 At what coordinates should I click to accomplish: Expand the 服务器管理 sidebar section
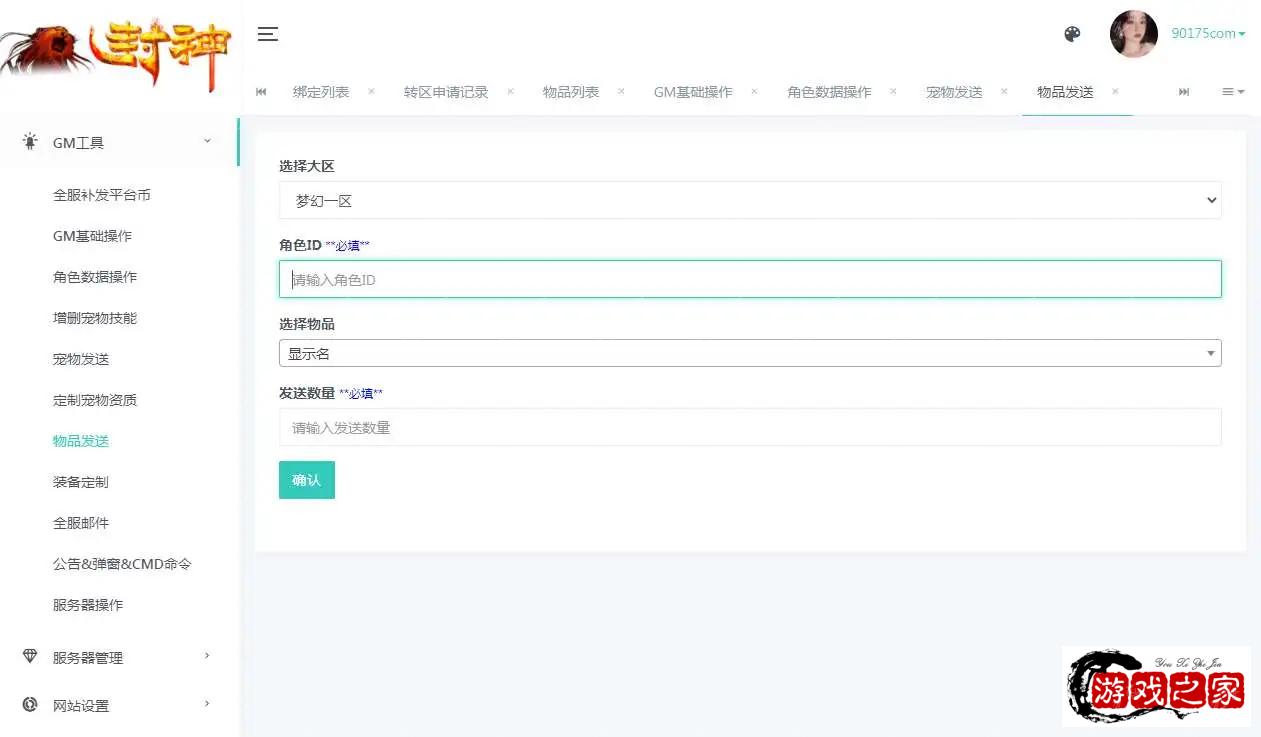(x=118, y=657)
